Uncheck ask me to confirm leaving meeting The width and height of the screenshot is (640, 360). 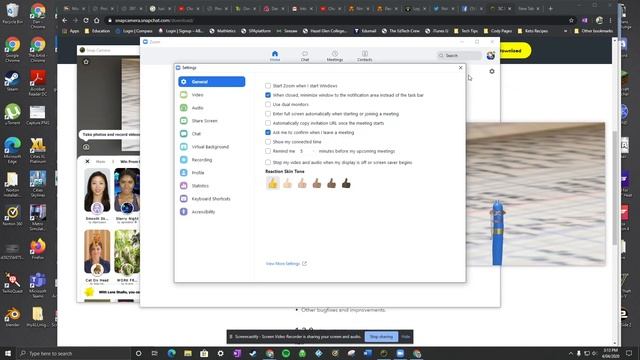point(268,133)
